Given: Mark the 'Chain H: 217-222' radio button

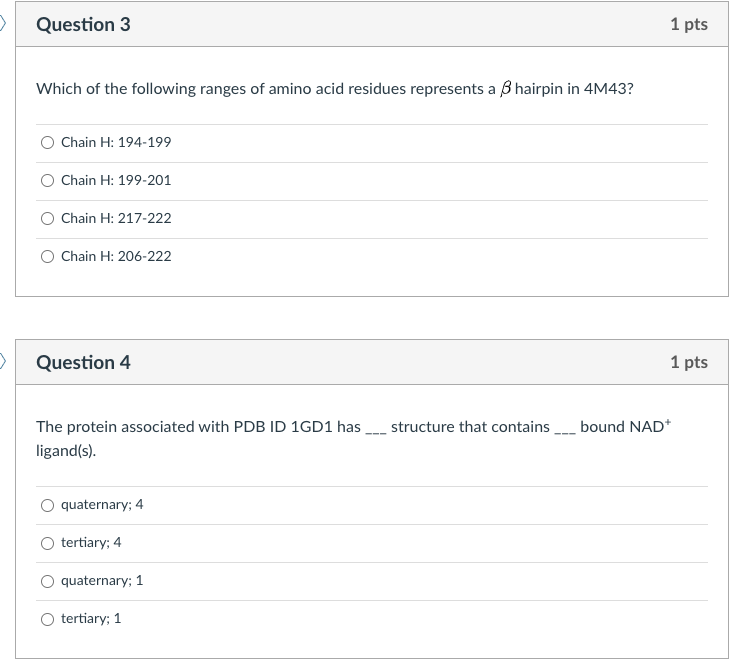Looking at the screenshot, I should tap(47, 219).
